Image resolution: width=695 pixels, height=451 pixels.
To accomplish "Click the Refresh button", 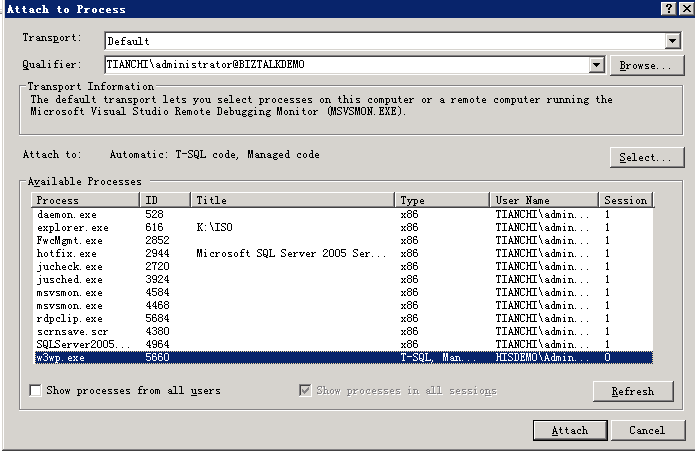I will point(633,391).
